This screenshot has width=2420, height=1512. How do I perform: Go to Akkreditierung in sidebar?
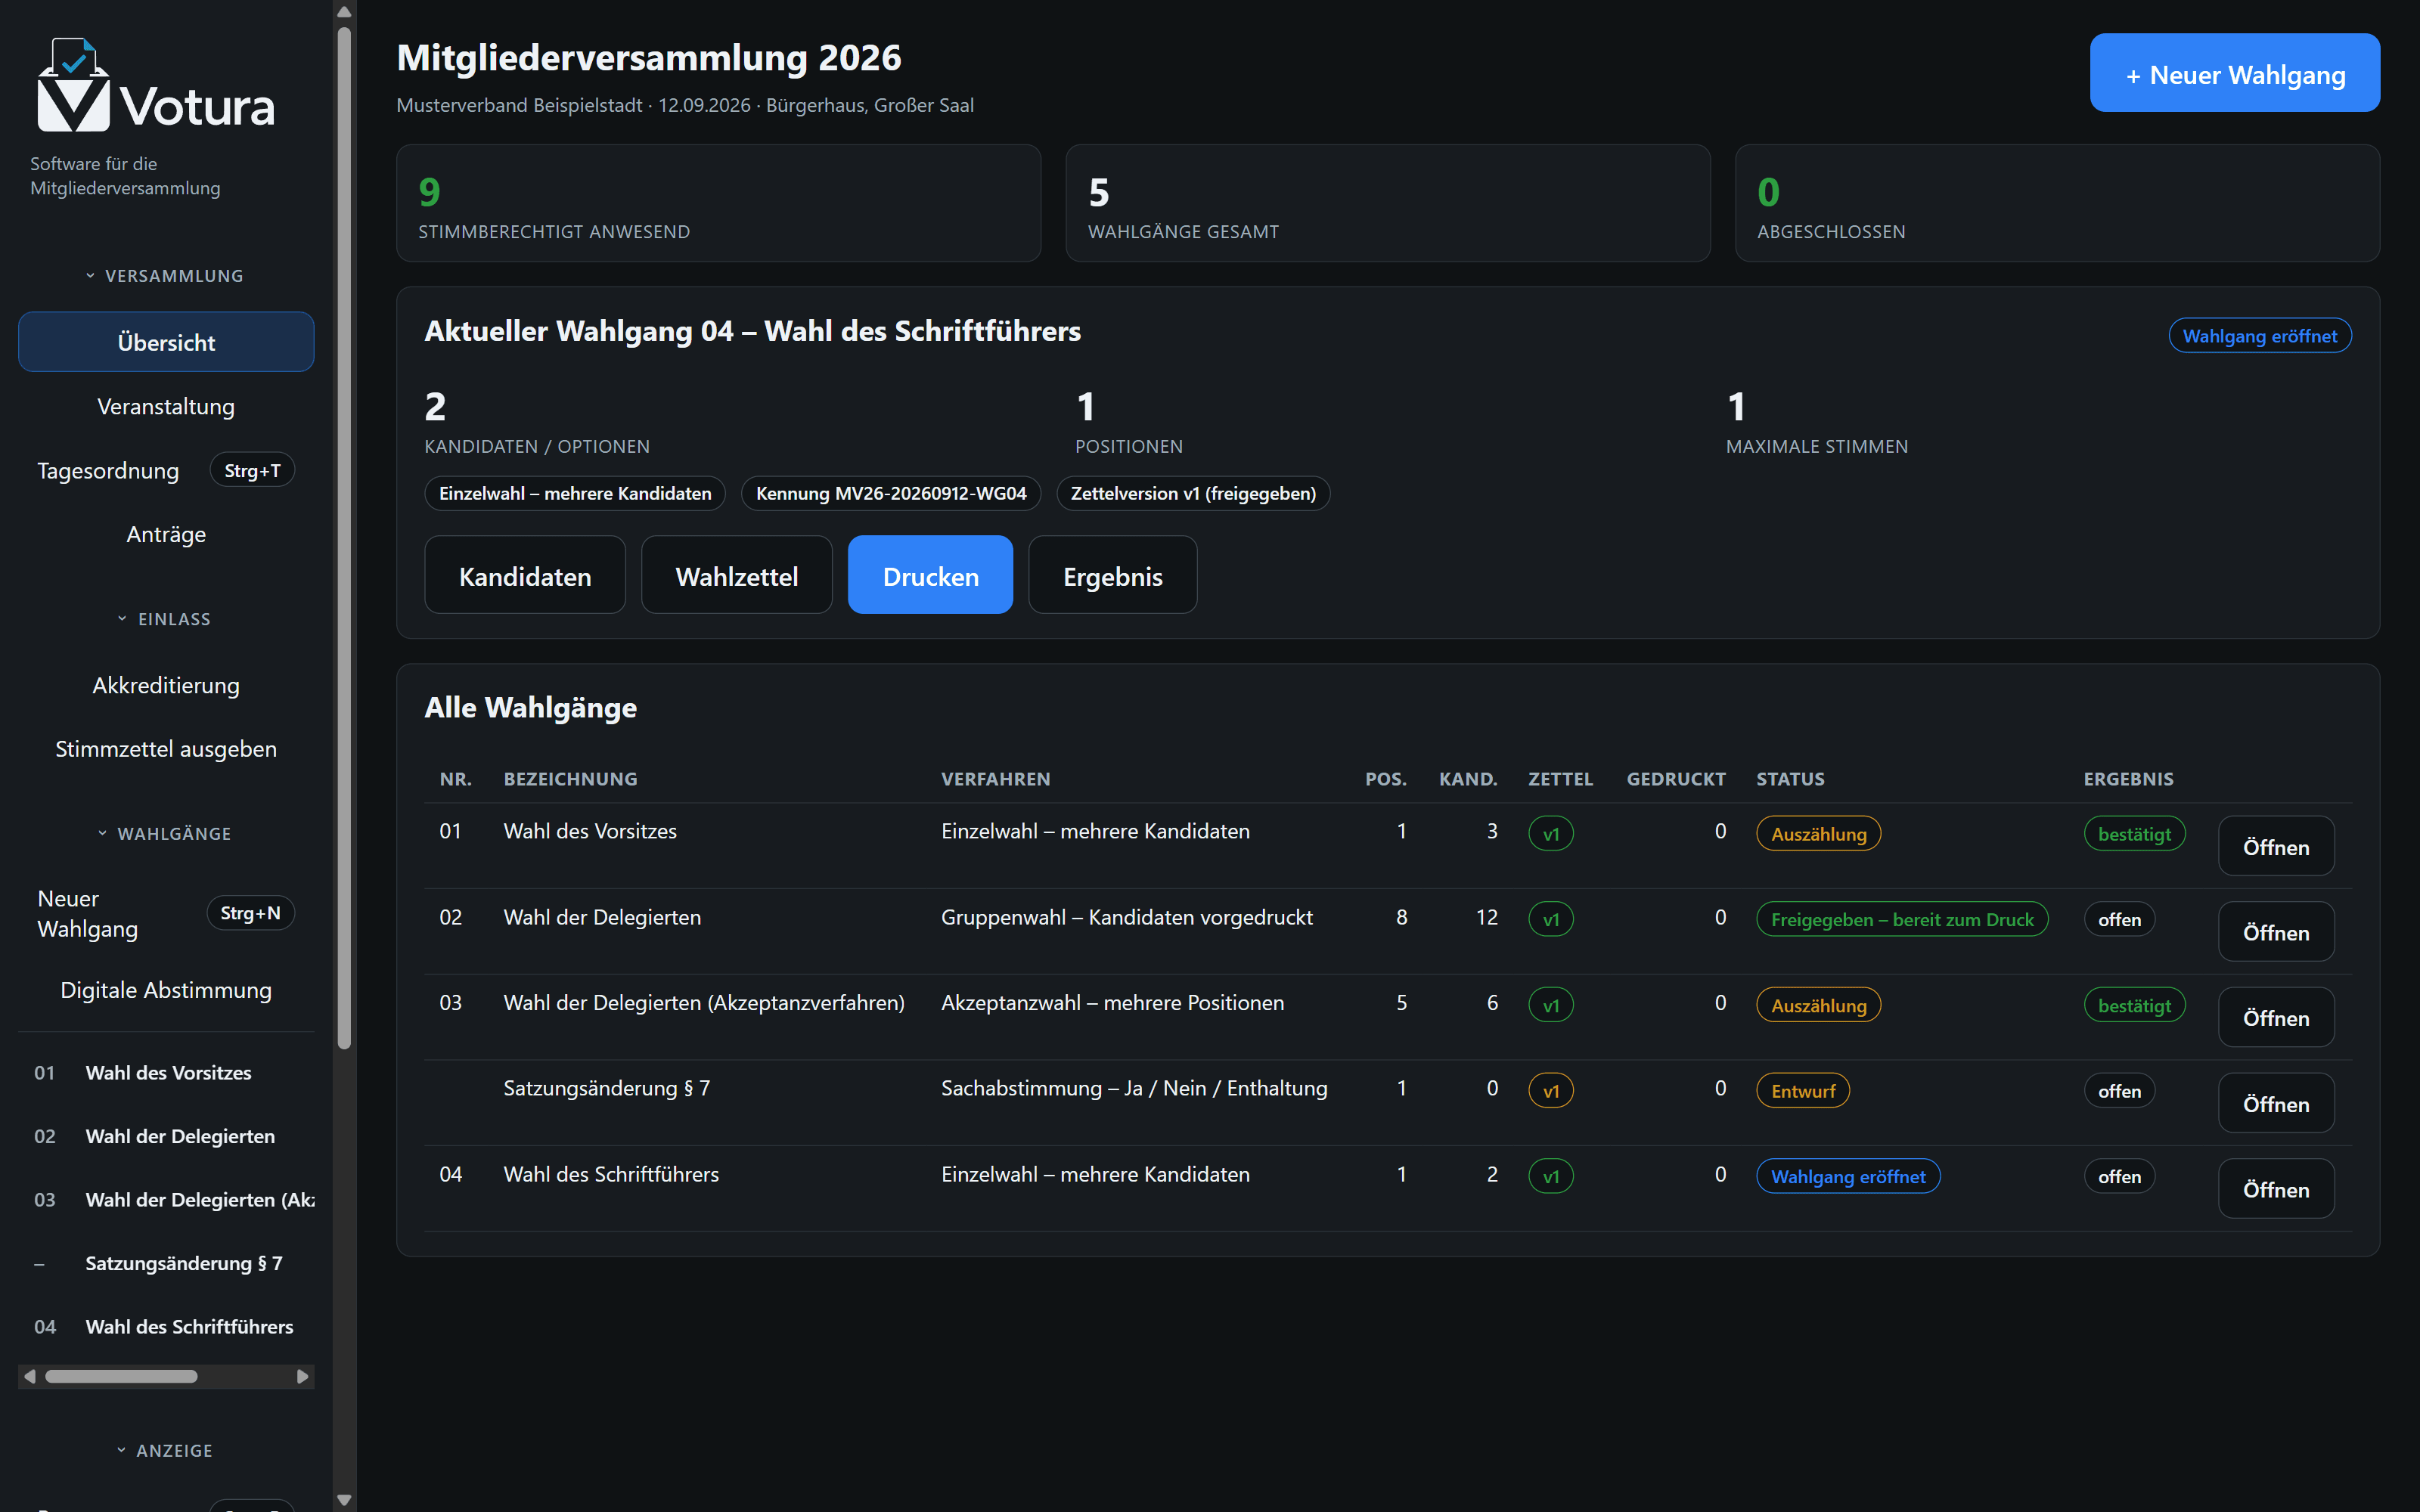165,685
